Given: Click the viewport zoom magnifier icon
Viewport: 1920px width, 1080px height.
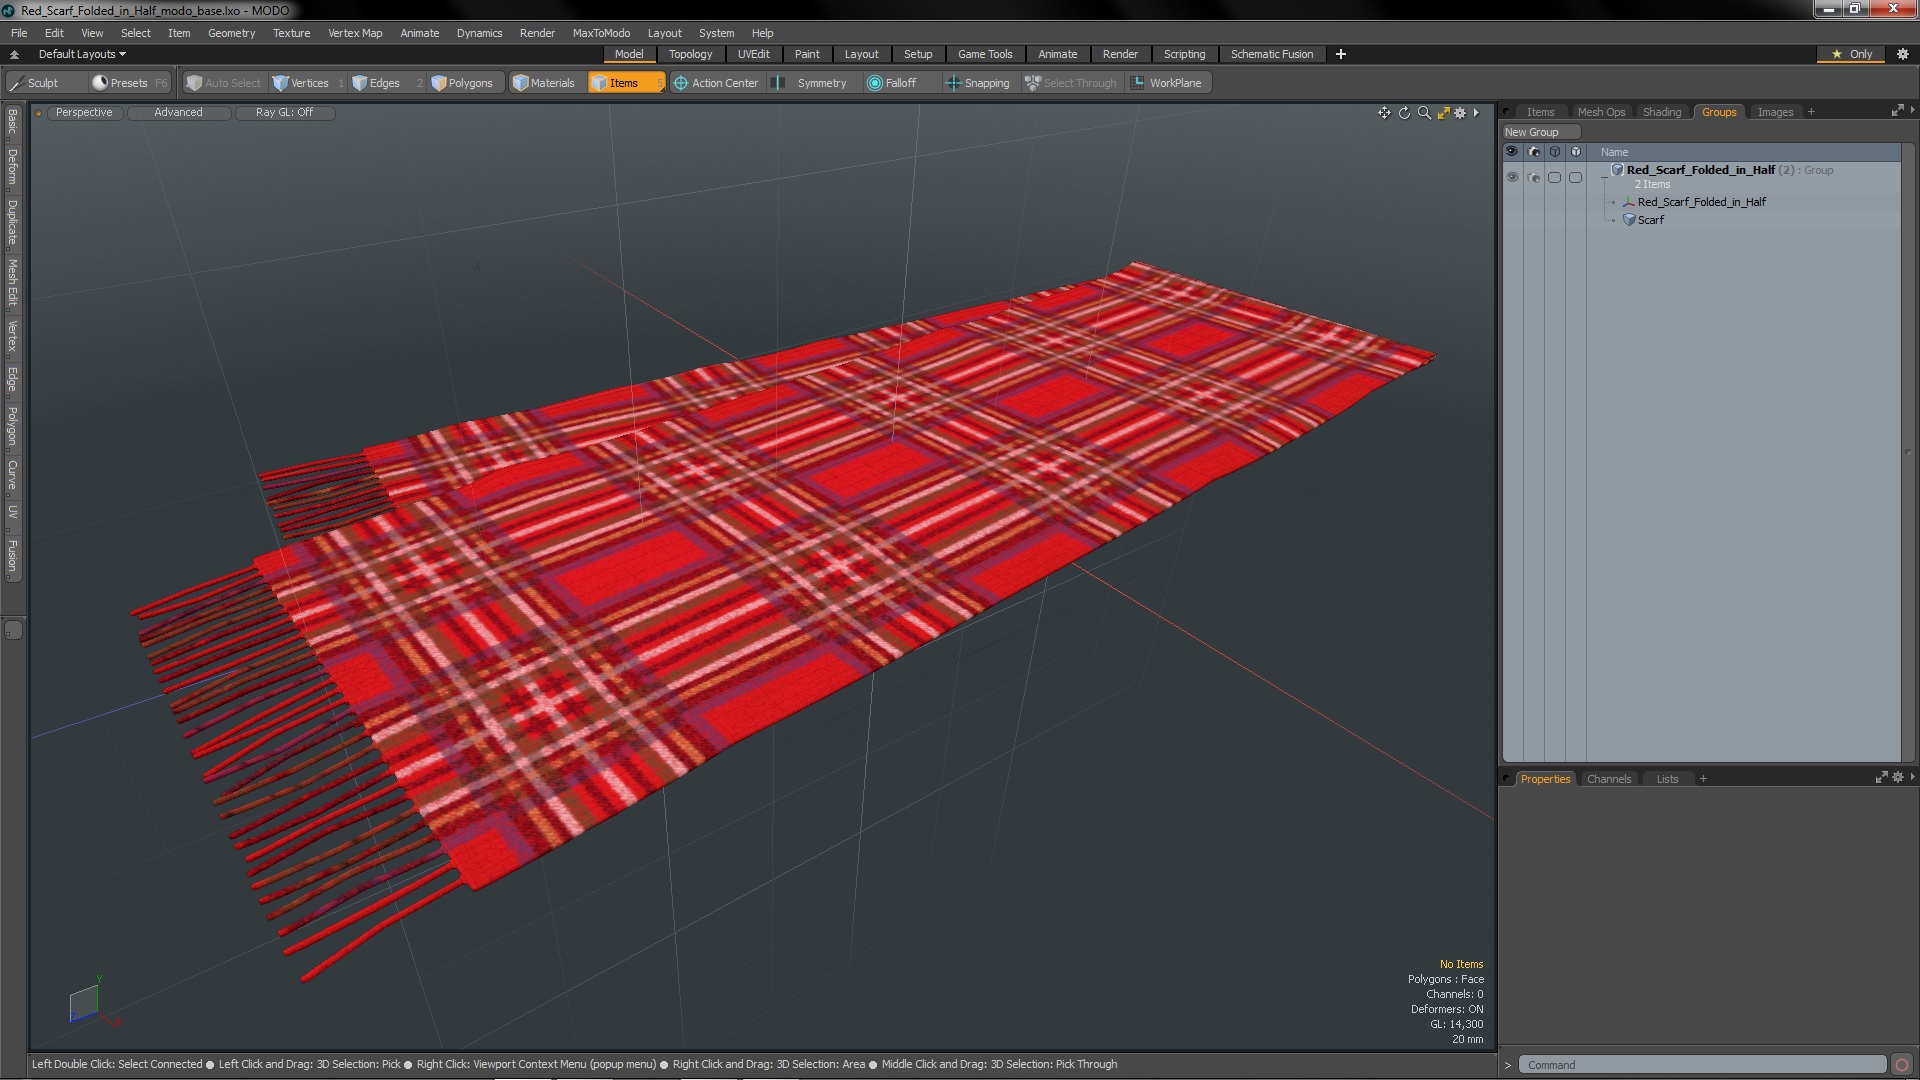Looking at the screenshot, I should (x=1424, y=113).
